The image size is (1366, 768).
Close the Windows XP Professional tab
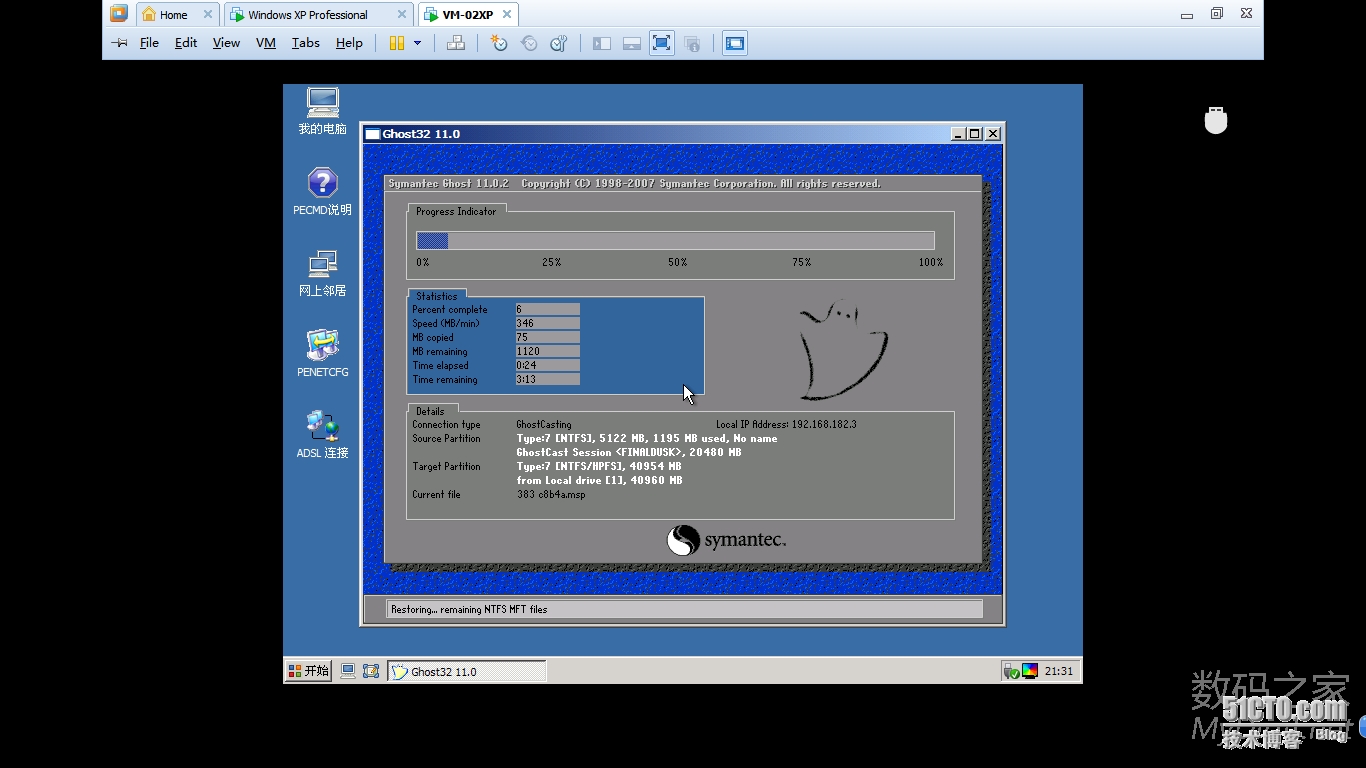coord(402,14)
